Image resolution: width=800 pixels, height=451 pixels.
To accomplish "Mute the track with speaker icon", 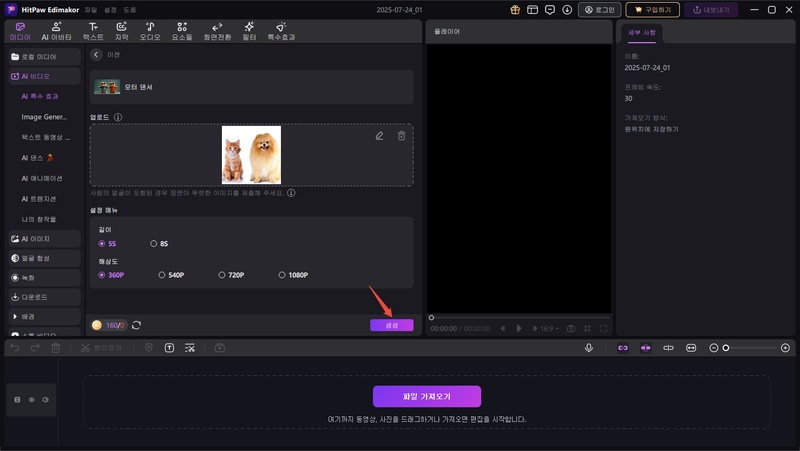I will (45, 399).
